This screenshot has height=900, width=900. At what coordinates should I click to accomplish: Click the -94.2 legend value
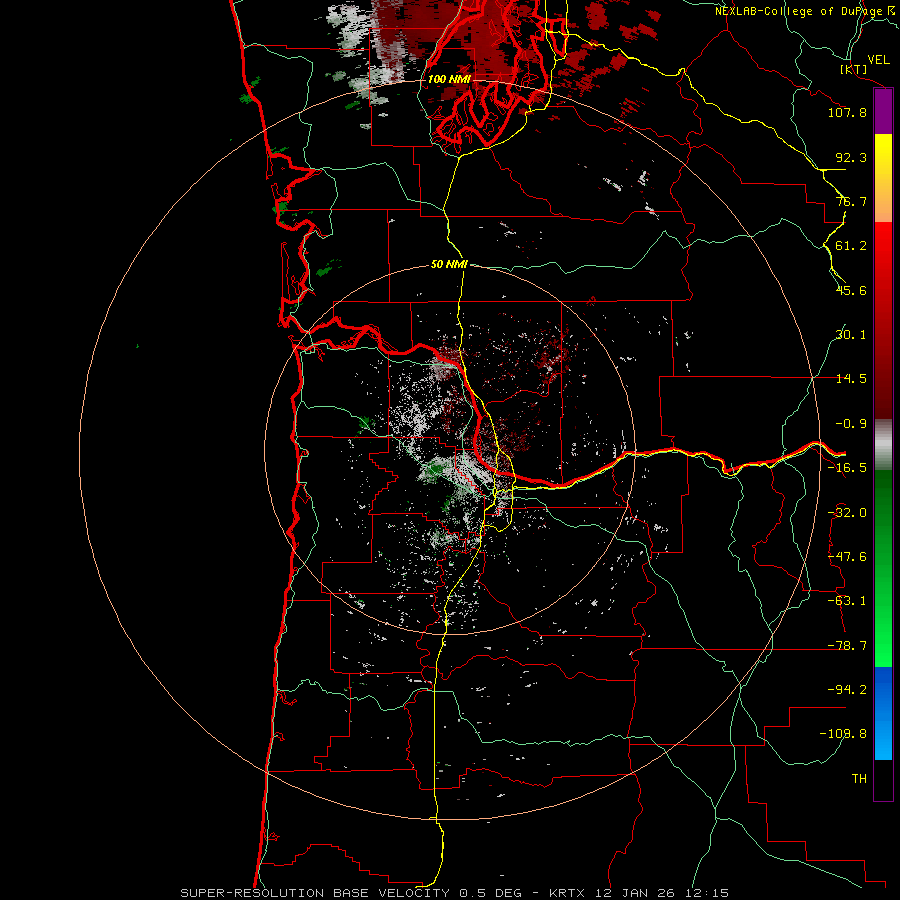[847, 690]
